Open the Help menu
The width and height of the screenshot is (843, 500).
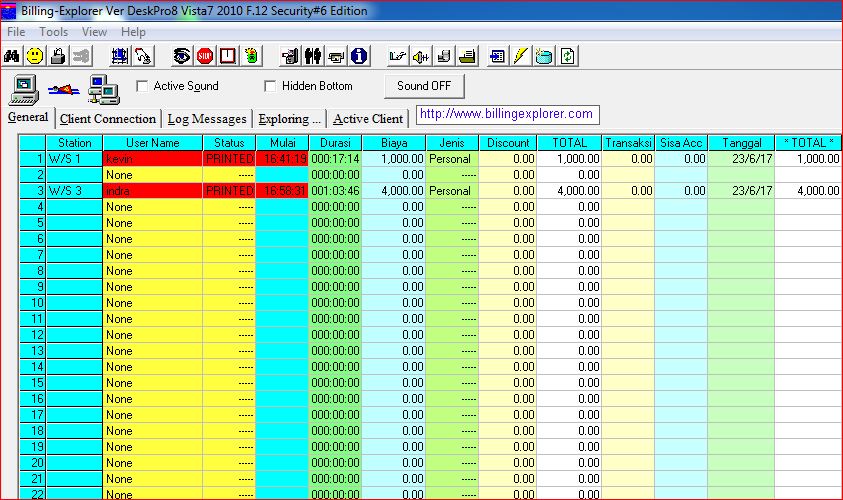tap(133, 32)
